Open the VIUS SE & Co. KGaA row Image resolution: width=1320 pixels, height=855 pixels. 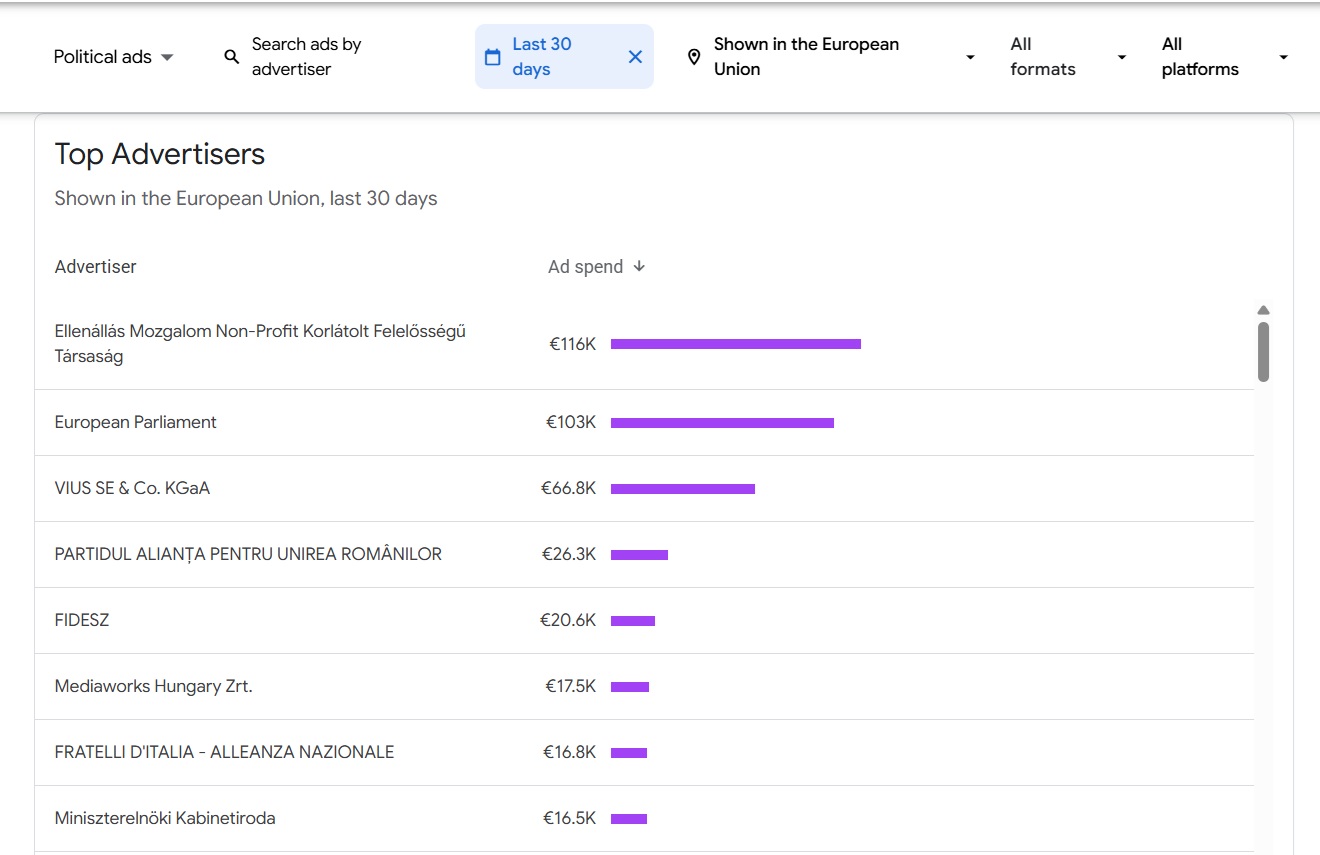click(x=644, y=489)
